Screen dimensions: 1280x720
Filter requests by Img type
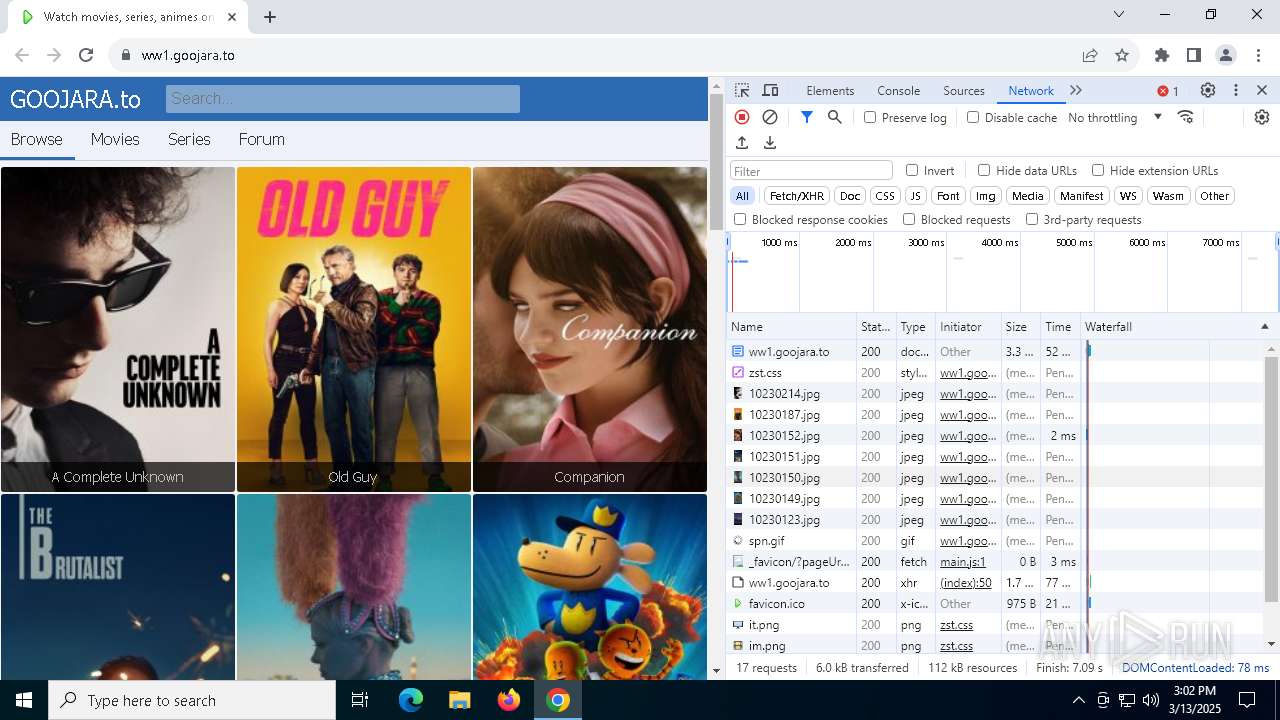[x=986, y=196]
